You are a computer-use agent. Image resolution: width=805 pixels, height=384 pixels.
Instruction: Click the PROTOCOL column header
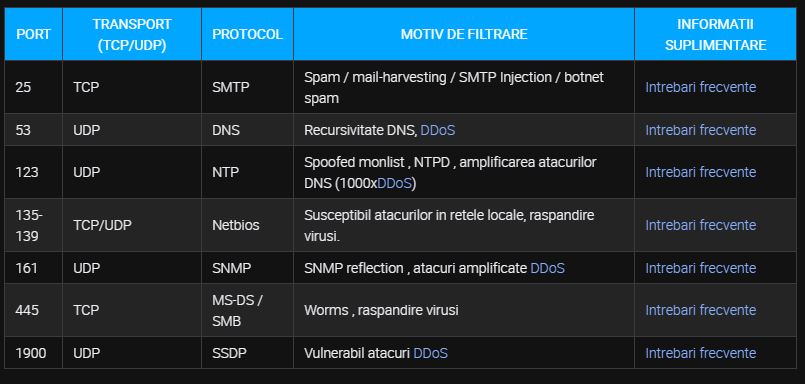coord(247,34)
